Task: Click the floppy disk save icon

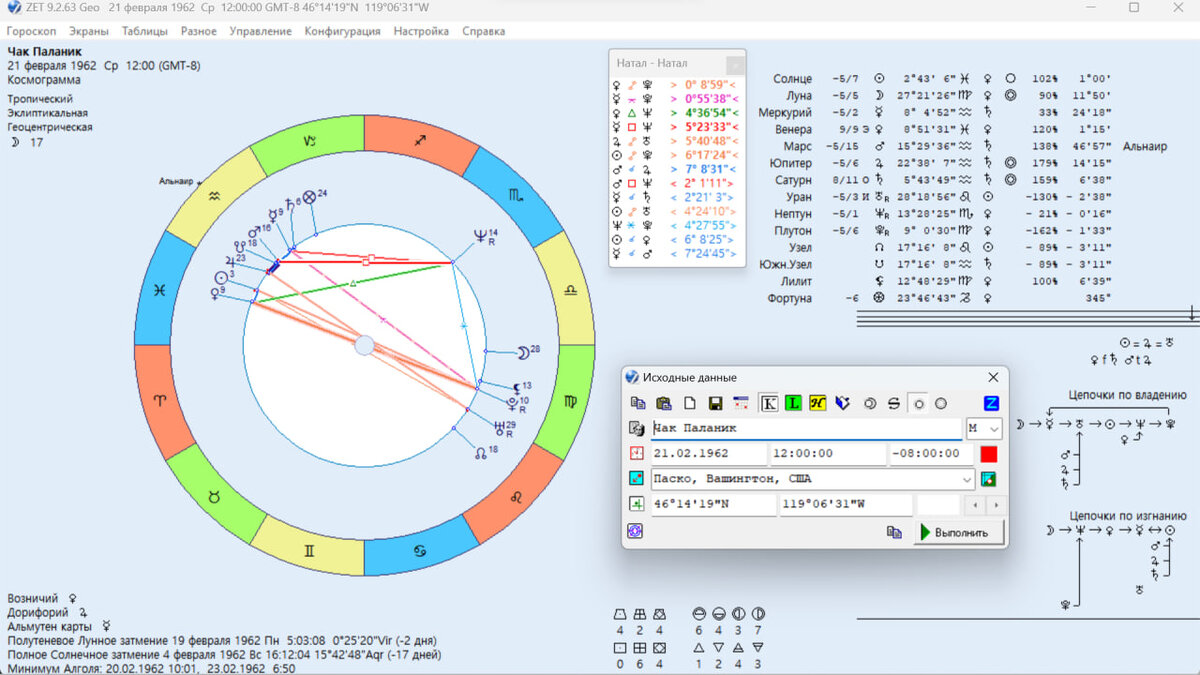Action: 715,403
